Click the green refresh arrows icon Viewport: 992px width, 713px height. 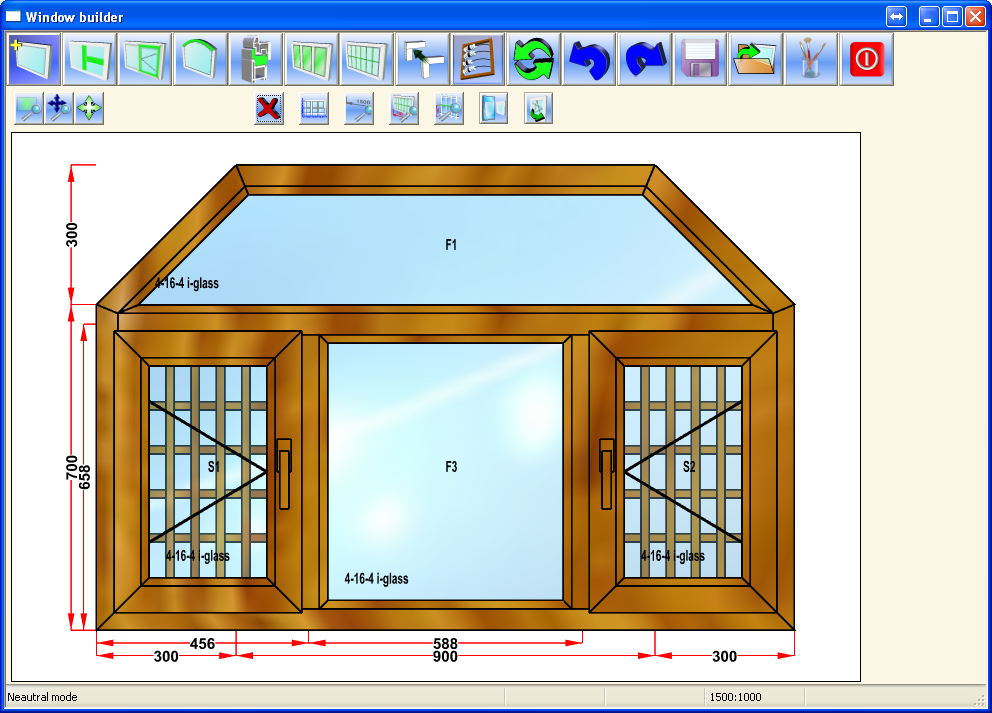click(534, 60)
